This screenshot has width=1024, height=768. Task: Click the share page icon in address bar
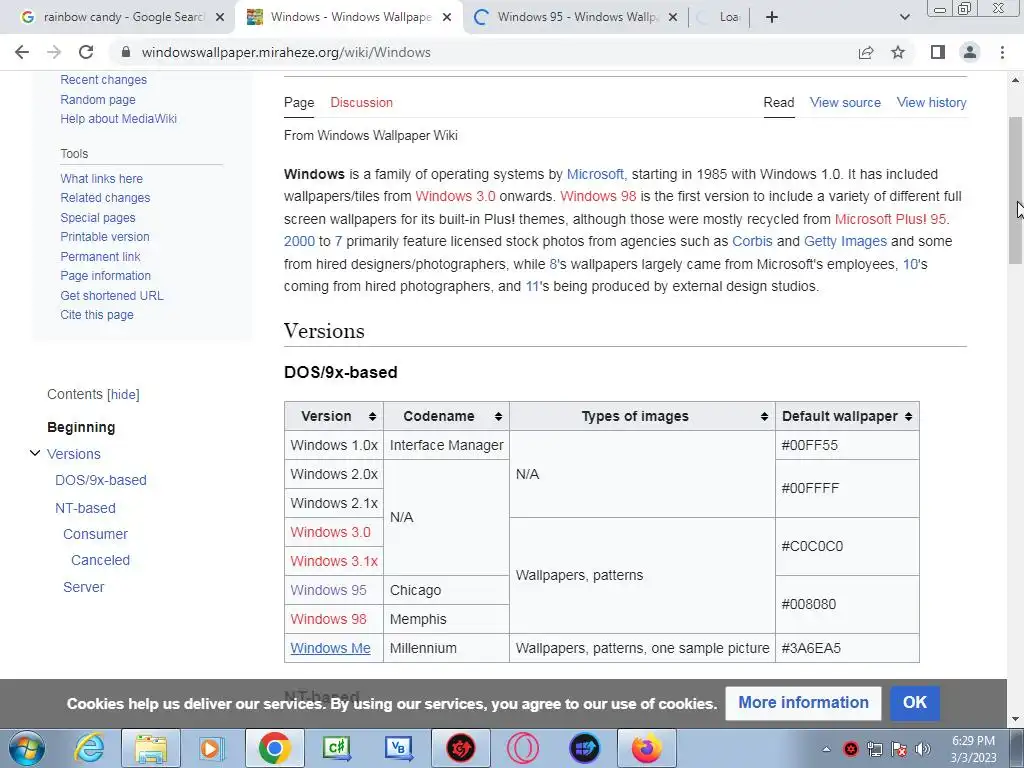click(x=866, y=52)
